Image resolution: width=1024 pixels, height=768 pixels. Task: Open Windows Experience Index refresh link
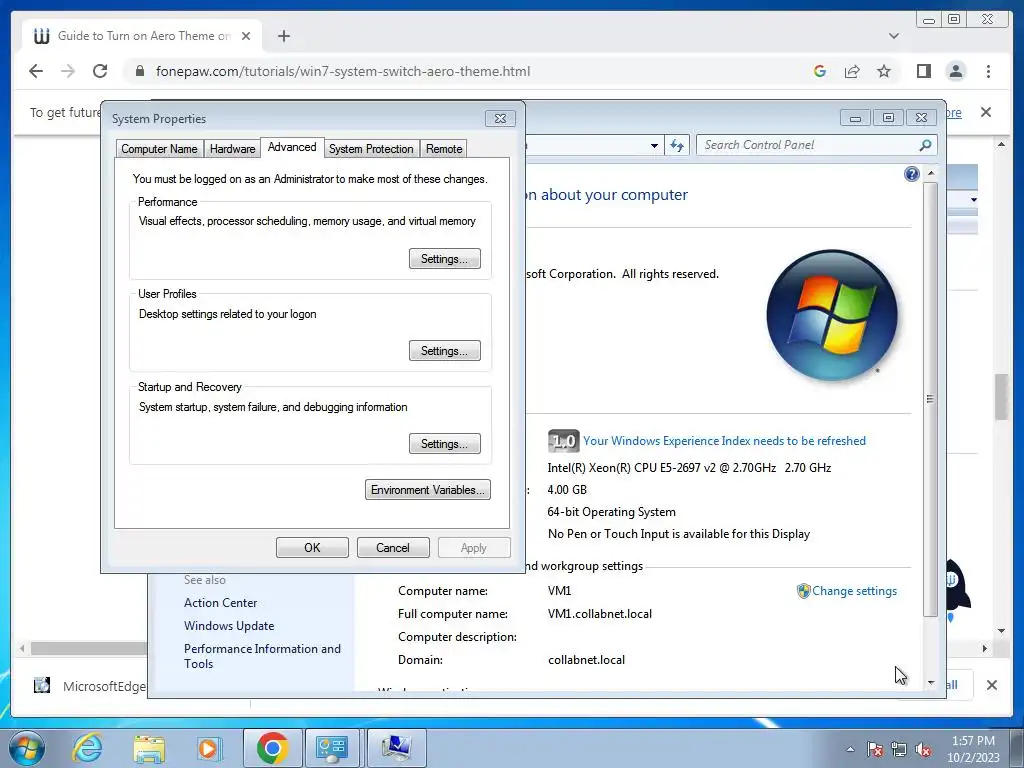724,441
